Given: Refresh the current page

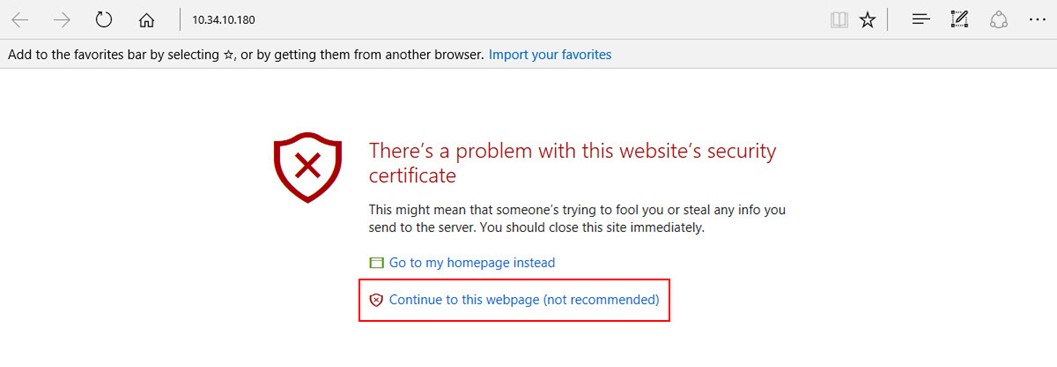Looking at the screenshot, I should click(x=103, y=20).
